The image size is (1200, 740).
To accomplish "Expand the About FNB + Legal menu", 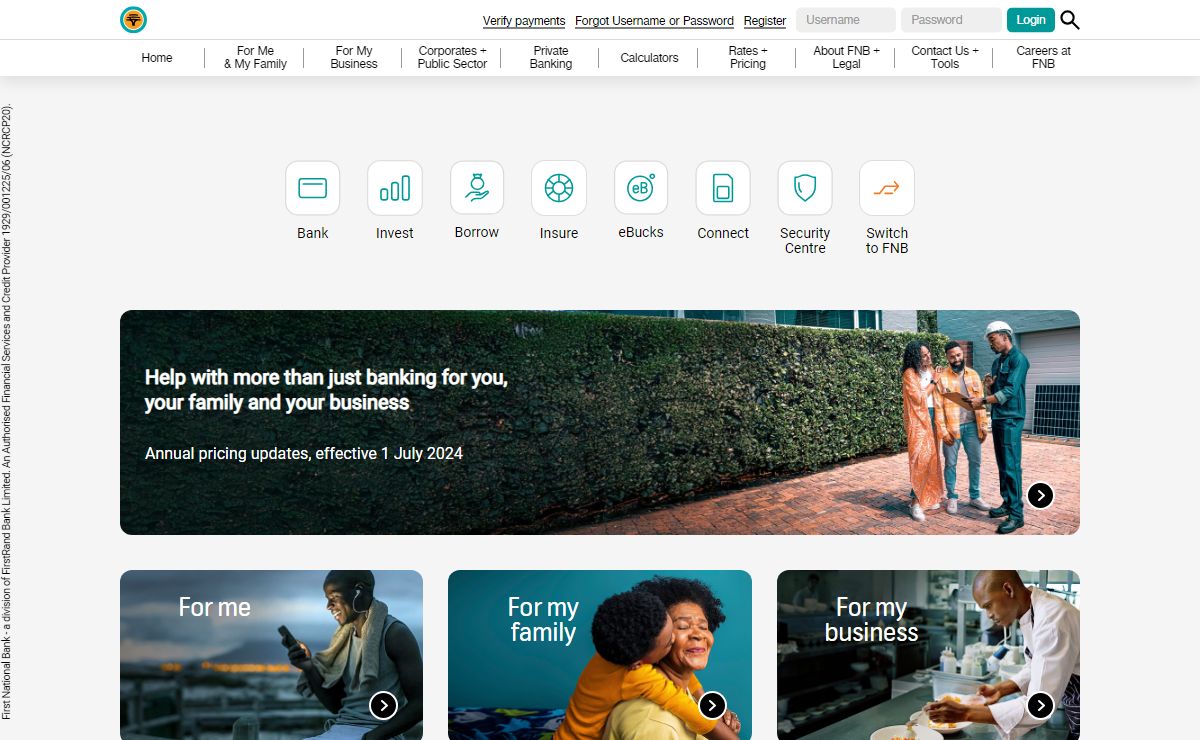I will (x=846, y=57).
